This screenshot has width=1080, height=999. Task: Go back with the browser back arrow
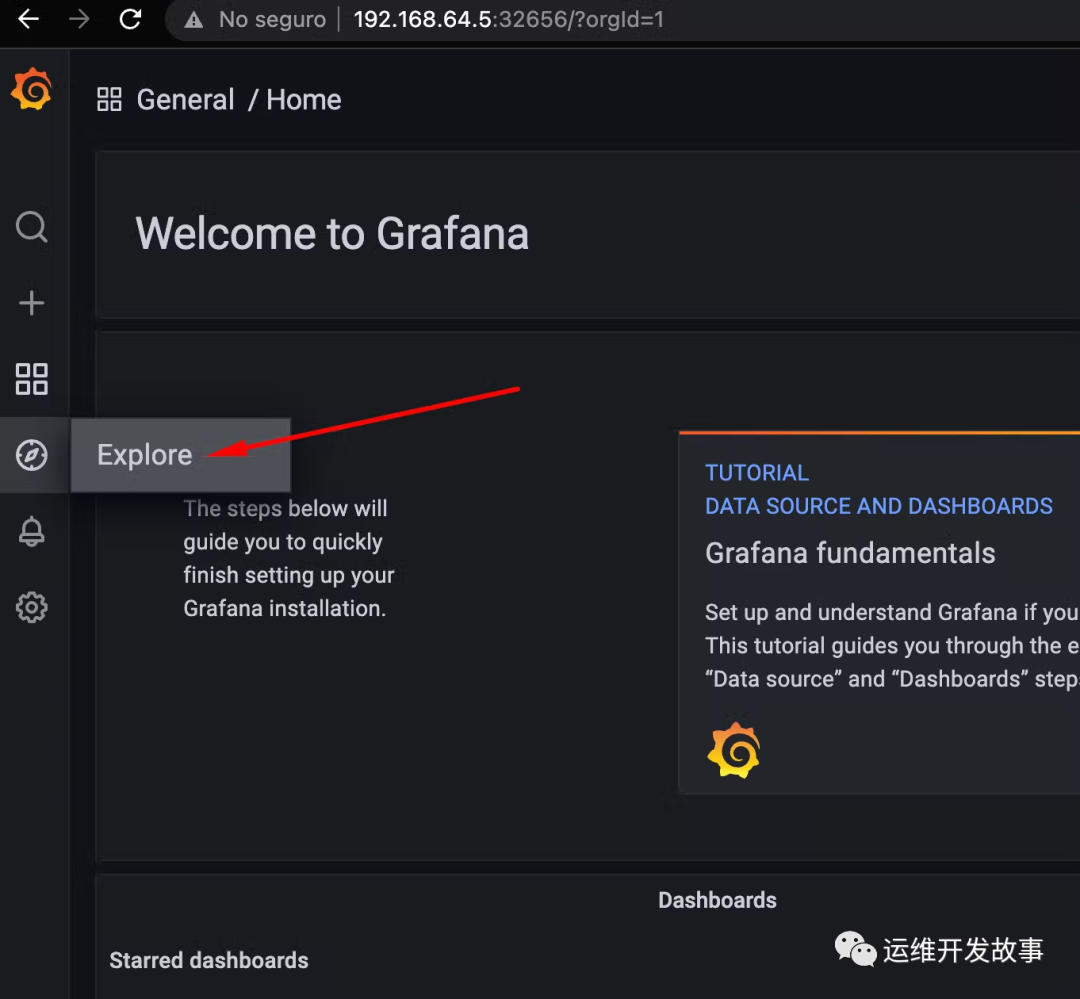point(28,19)
